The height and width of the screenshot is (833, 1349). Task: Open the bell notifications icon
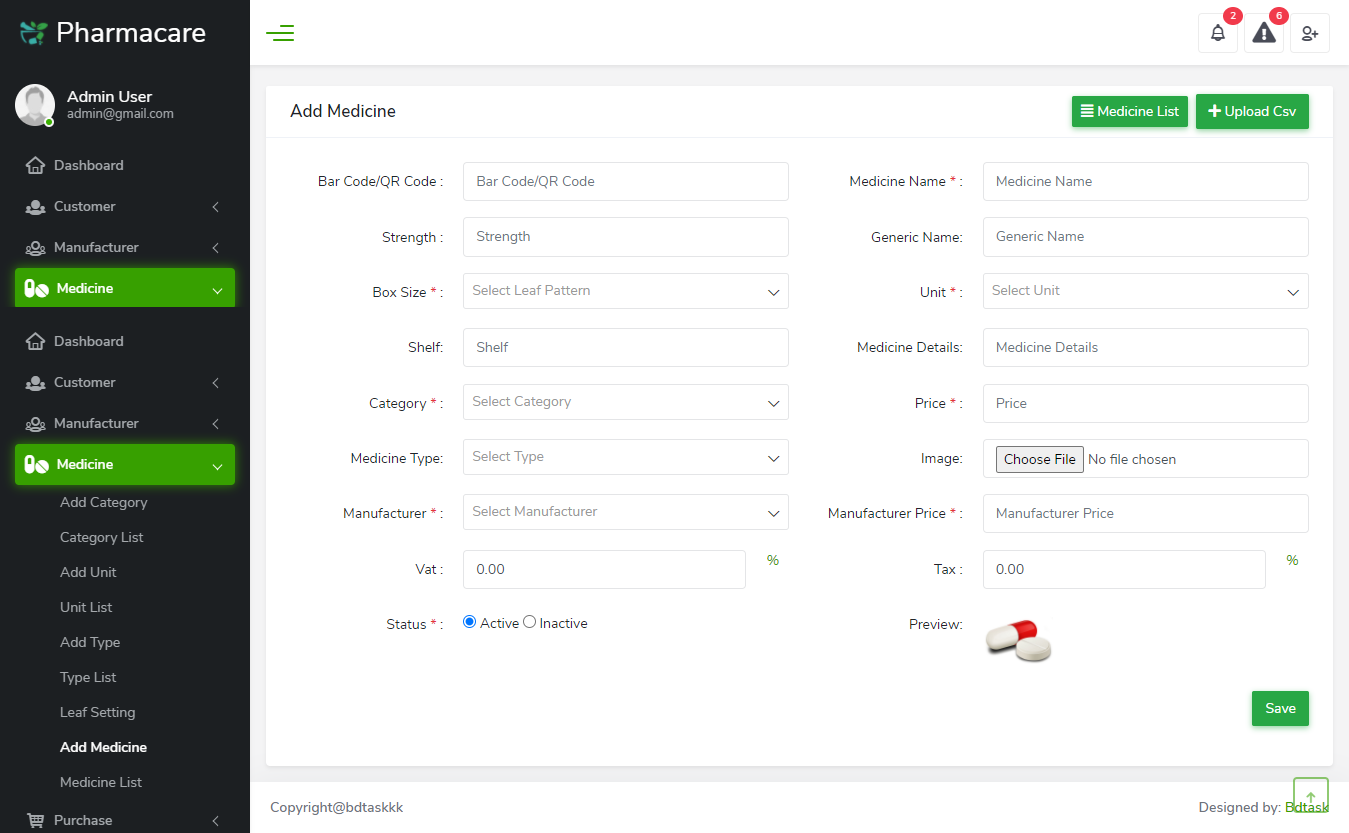[x=1217, y=33]
